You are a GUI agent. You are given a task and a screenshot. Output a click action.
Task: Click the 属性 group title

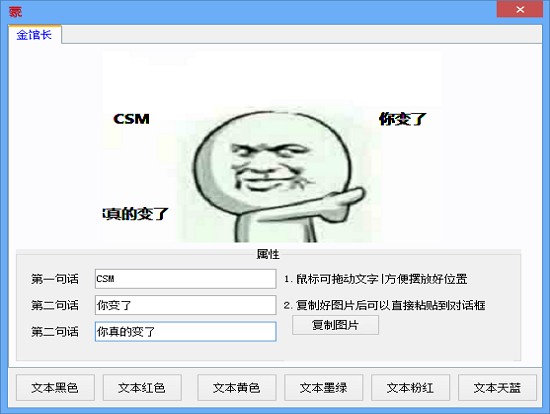click(268, 254)
